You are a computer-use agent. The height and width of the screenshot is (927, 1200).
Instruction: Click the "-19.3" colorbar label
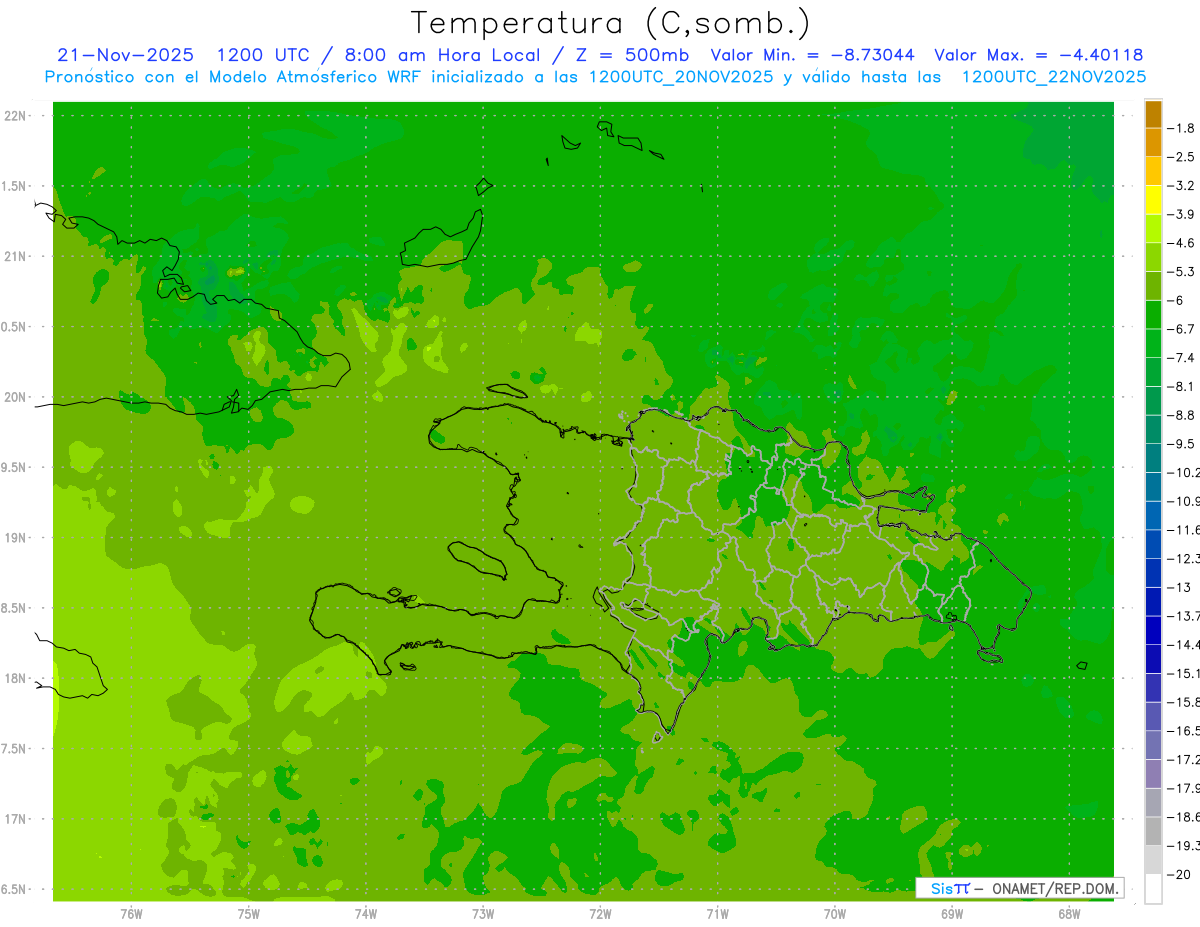[1183, 846]
